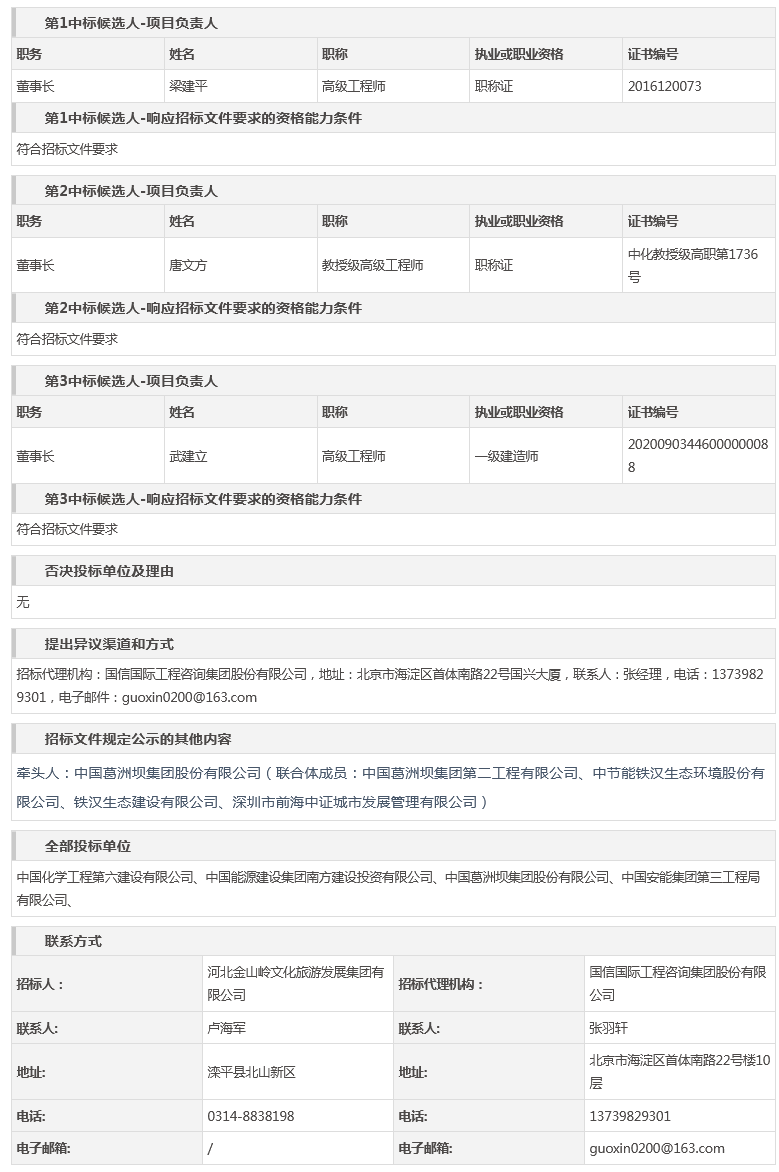Image resolution: width=779 pixels, height=1172 pixels.
Task: Click the 第2中标候选人-项目负责人 section header
Action: (130, 191)
